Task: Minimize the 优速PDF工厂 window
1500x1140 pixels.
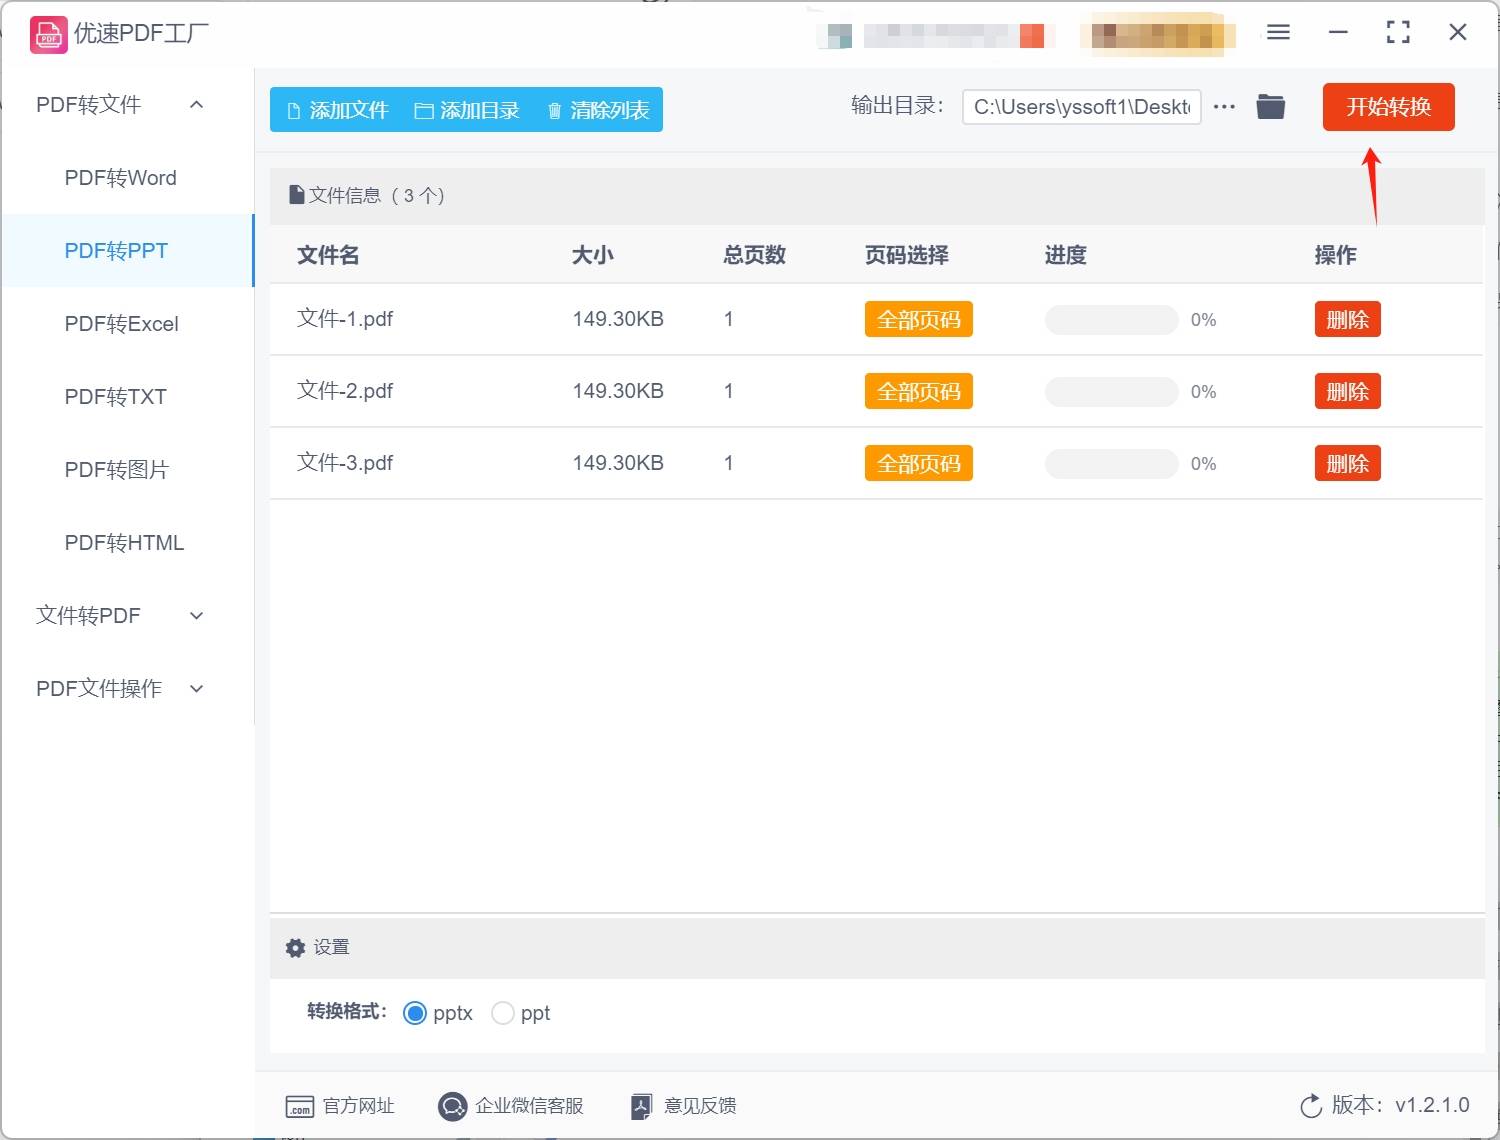Action: (x=1338, y=32)
